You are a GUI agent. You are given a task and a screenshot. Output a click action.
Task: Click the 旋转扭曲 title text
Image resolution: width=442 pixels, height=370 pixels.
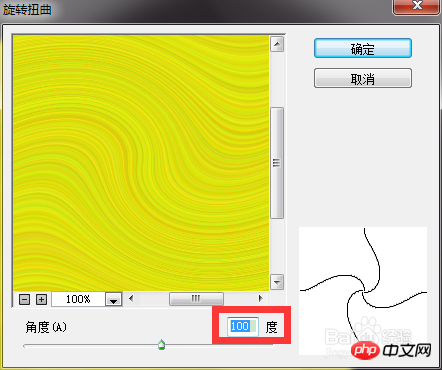click(27, 10)
